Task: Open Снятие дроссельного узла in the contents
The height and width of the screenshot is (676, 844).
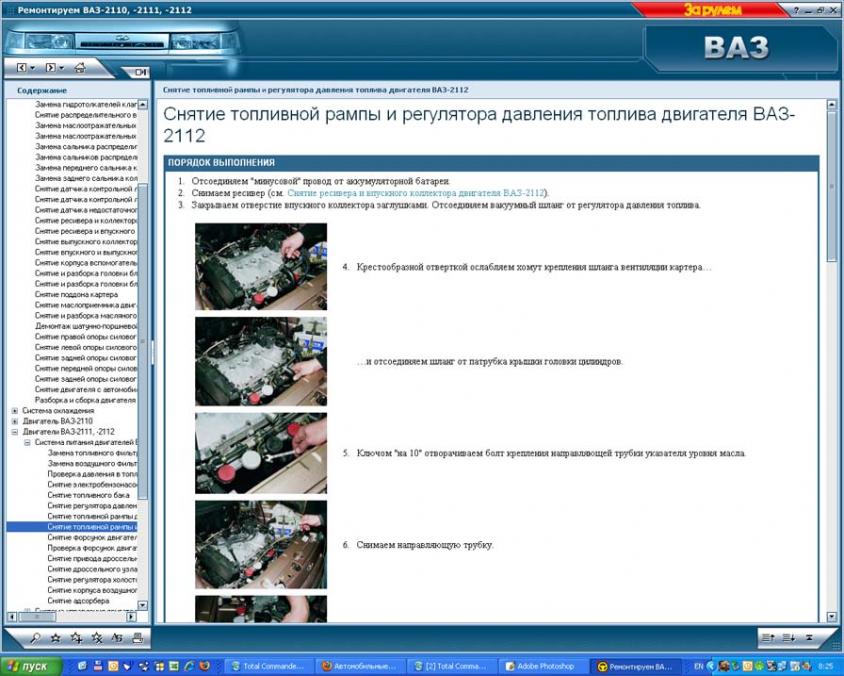Action: [x=92, y=569]
